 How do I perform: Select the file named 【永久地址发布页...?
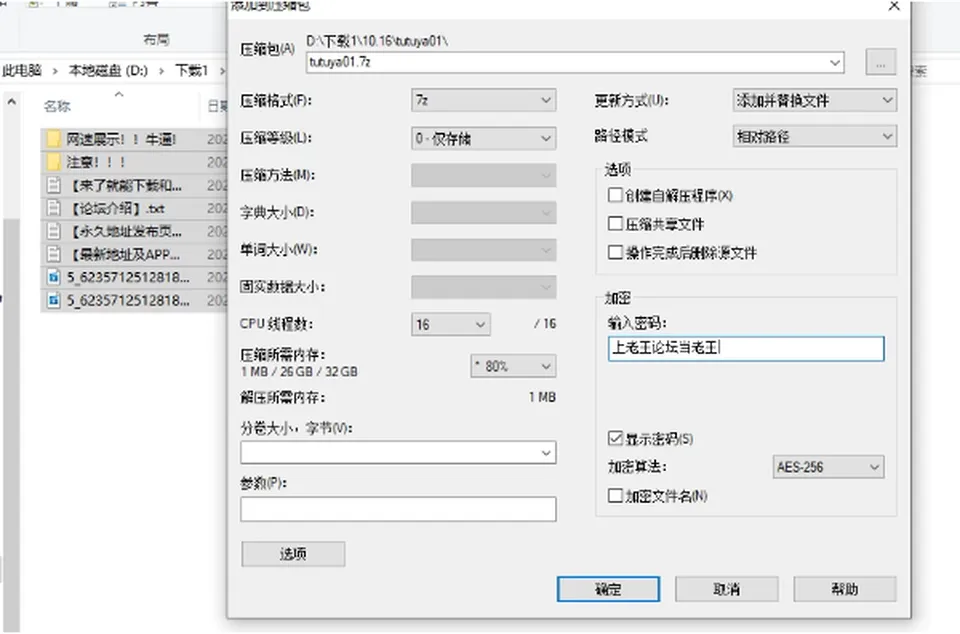(124, 232)
